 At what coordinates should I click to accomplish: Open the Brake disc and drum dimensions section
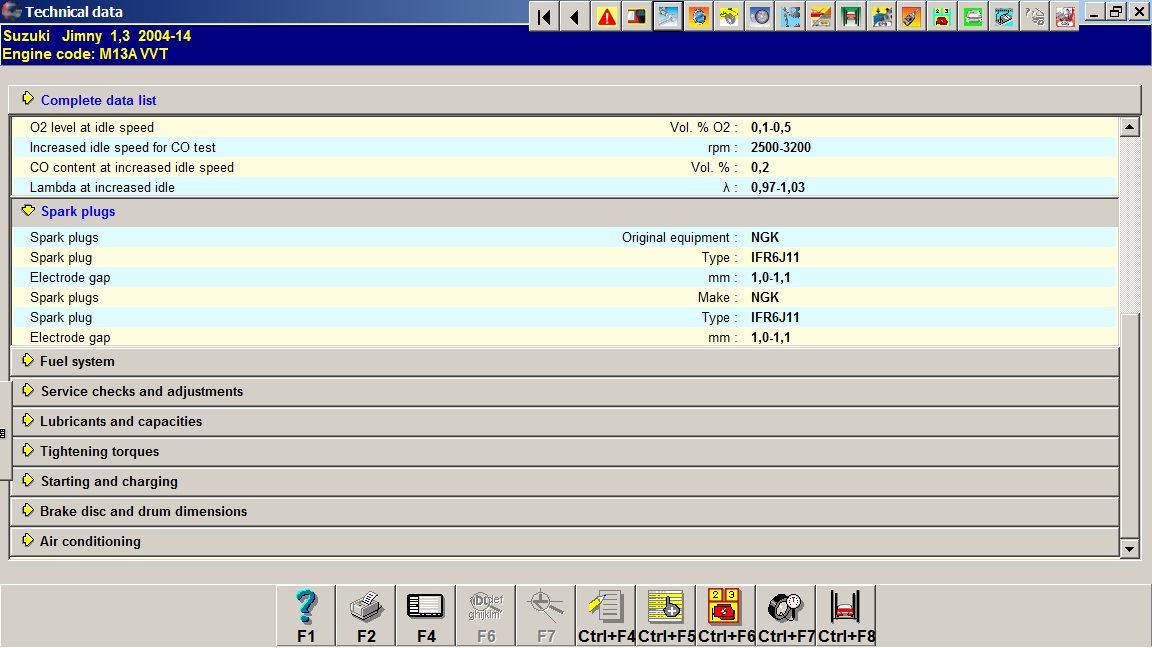pos(143,511)
